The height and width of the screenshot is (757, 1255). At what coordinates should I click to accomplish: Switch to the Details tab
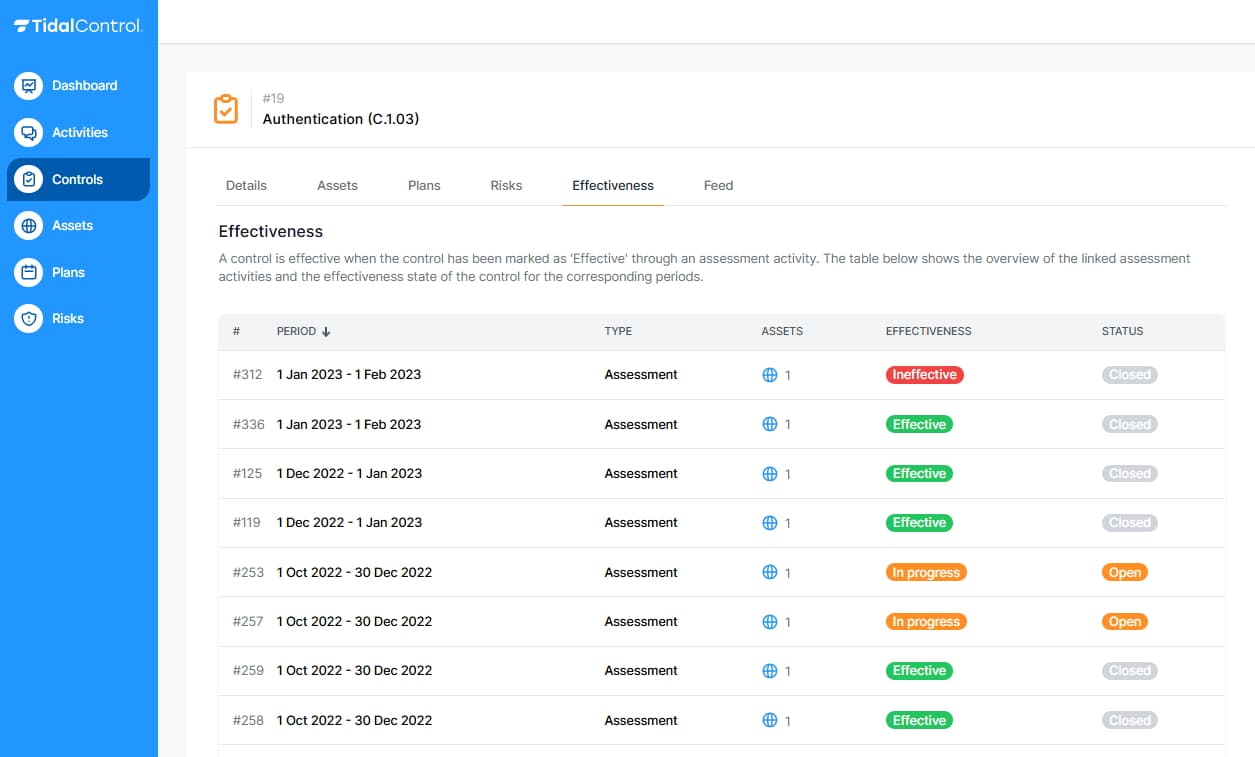246,185
